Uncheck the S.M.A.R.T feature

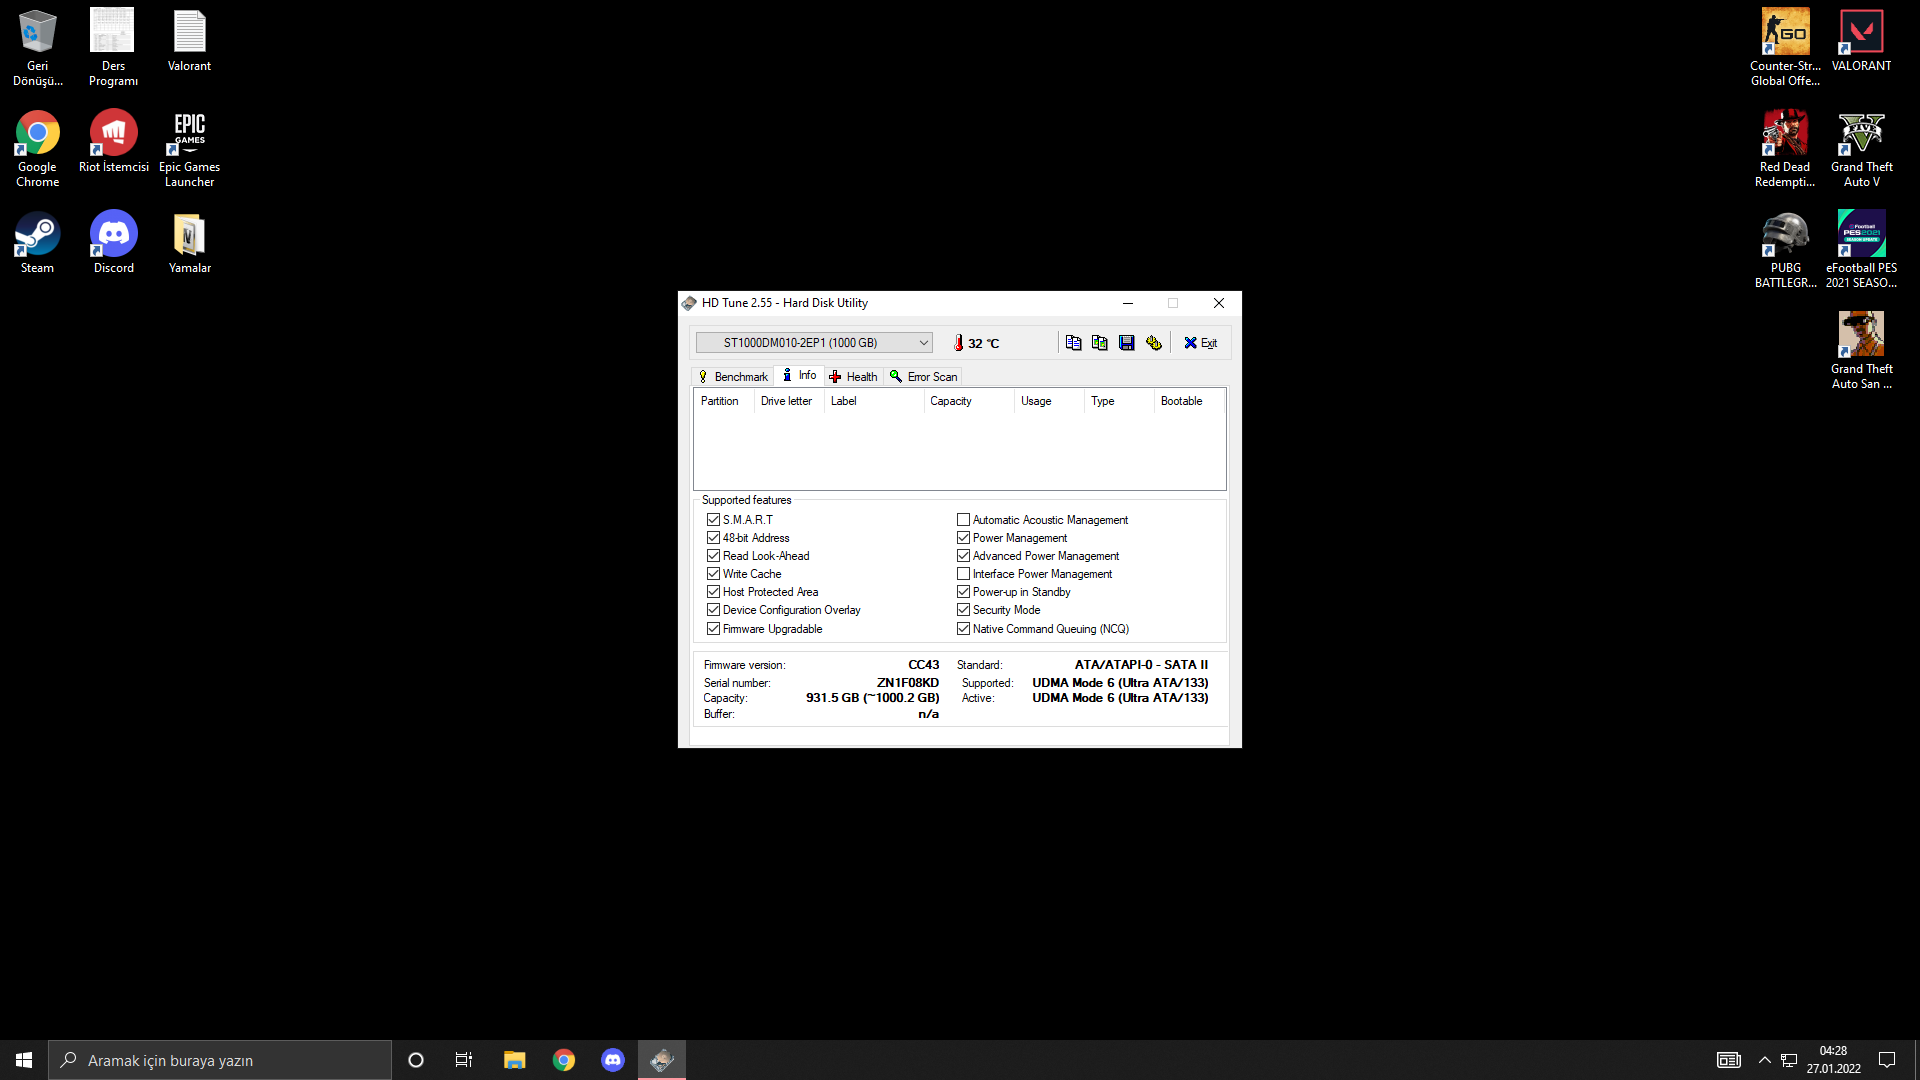pos(713,519)
